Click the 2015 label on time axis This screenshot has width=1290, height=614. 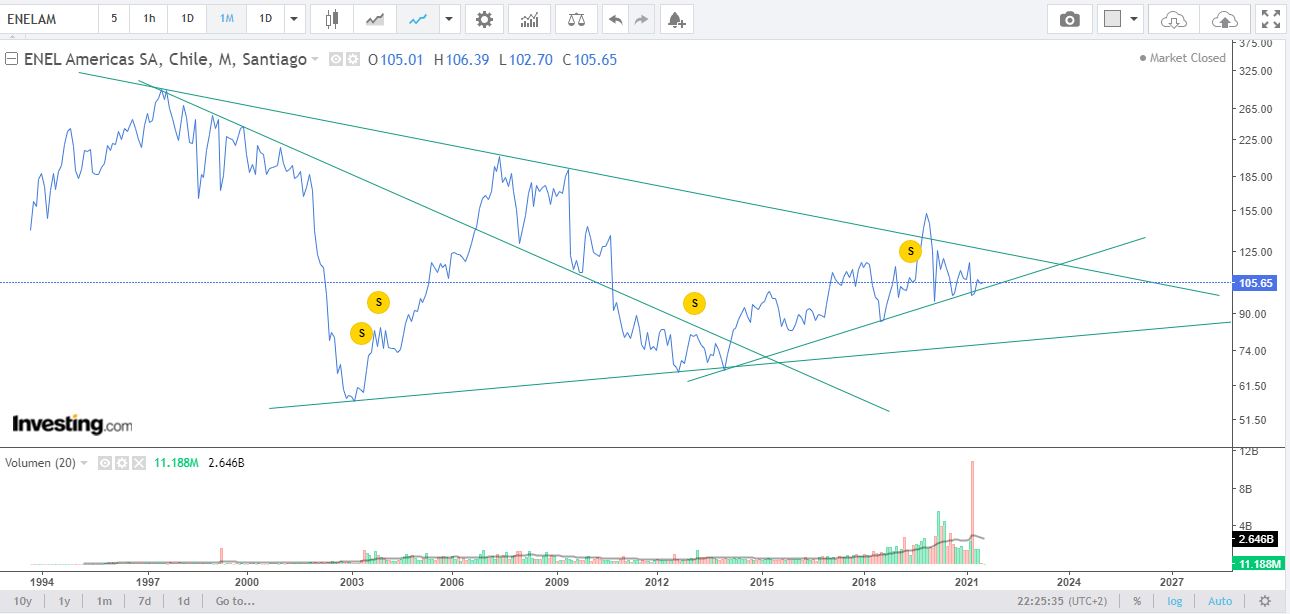coord(762,581)
